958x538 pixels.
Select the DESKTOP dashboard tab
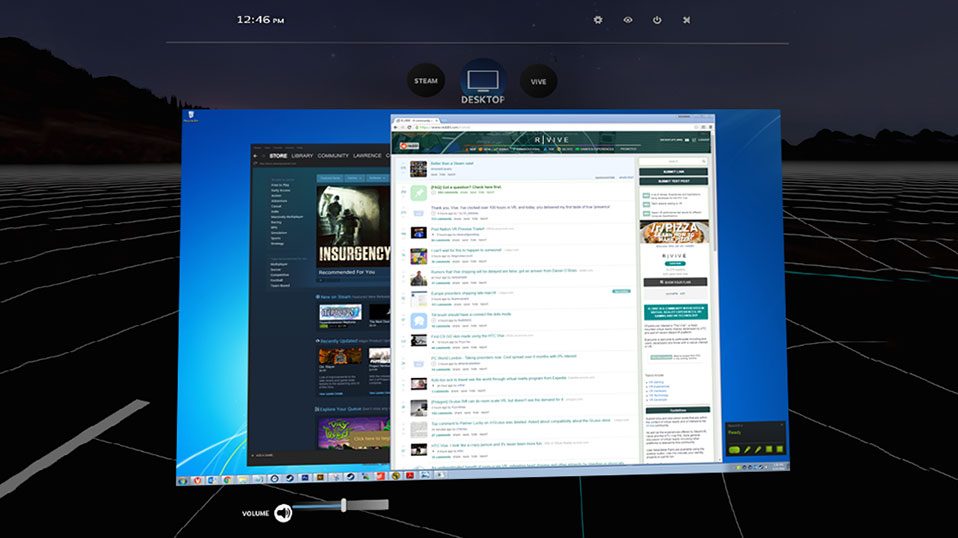pos(483,84)
